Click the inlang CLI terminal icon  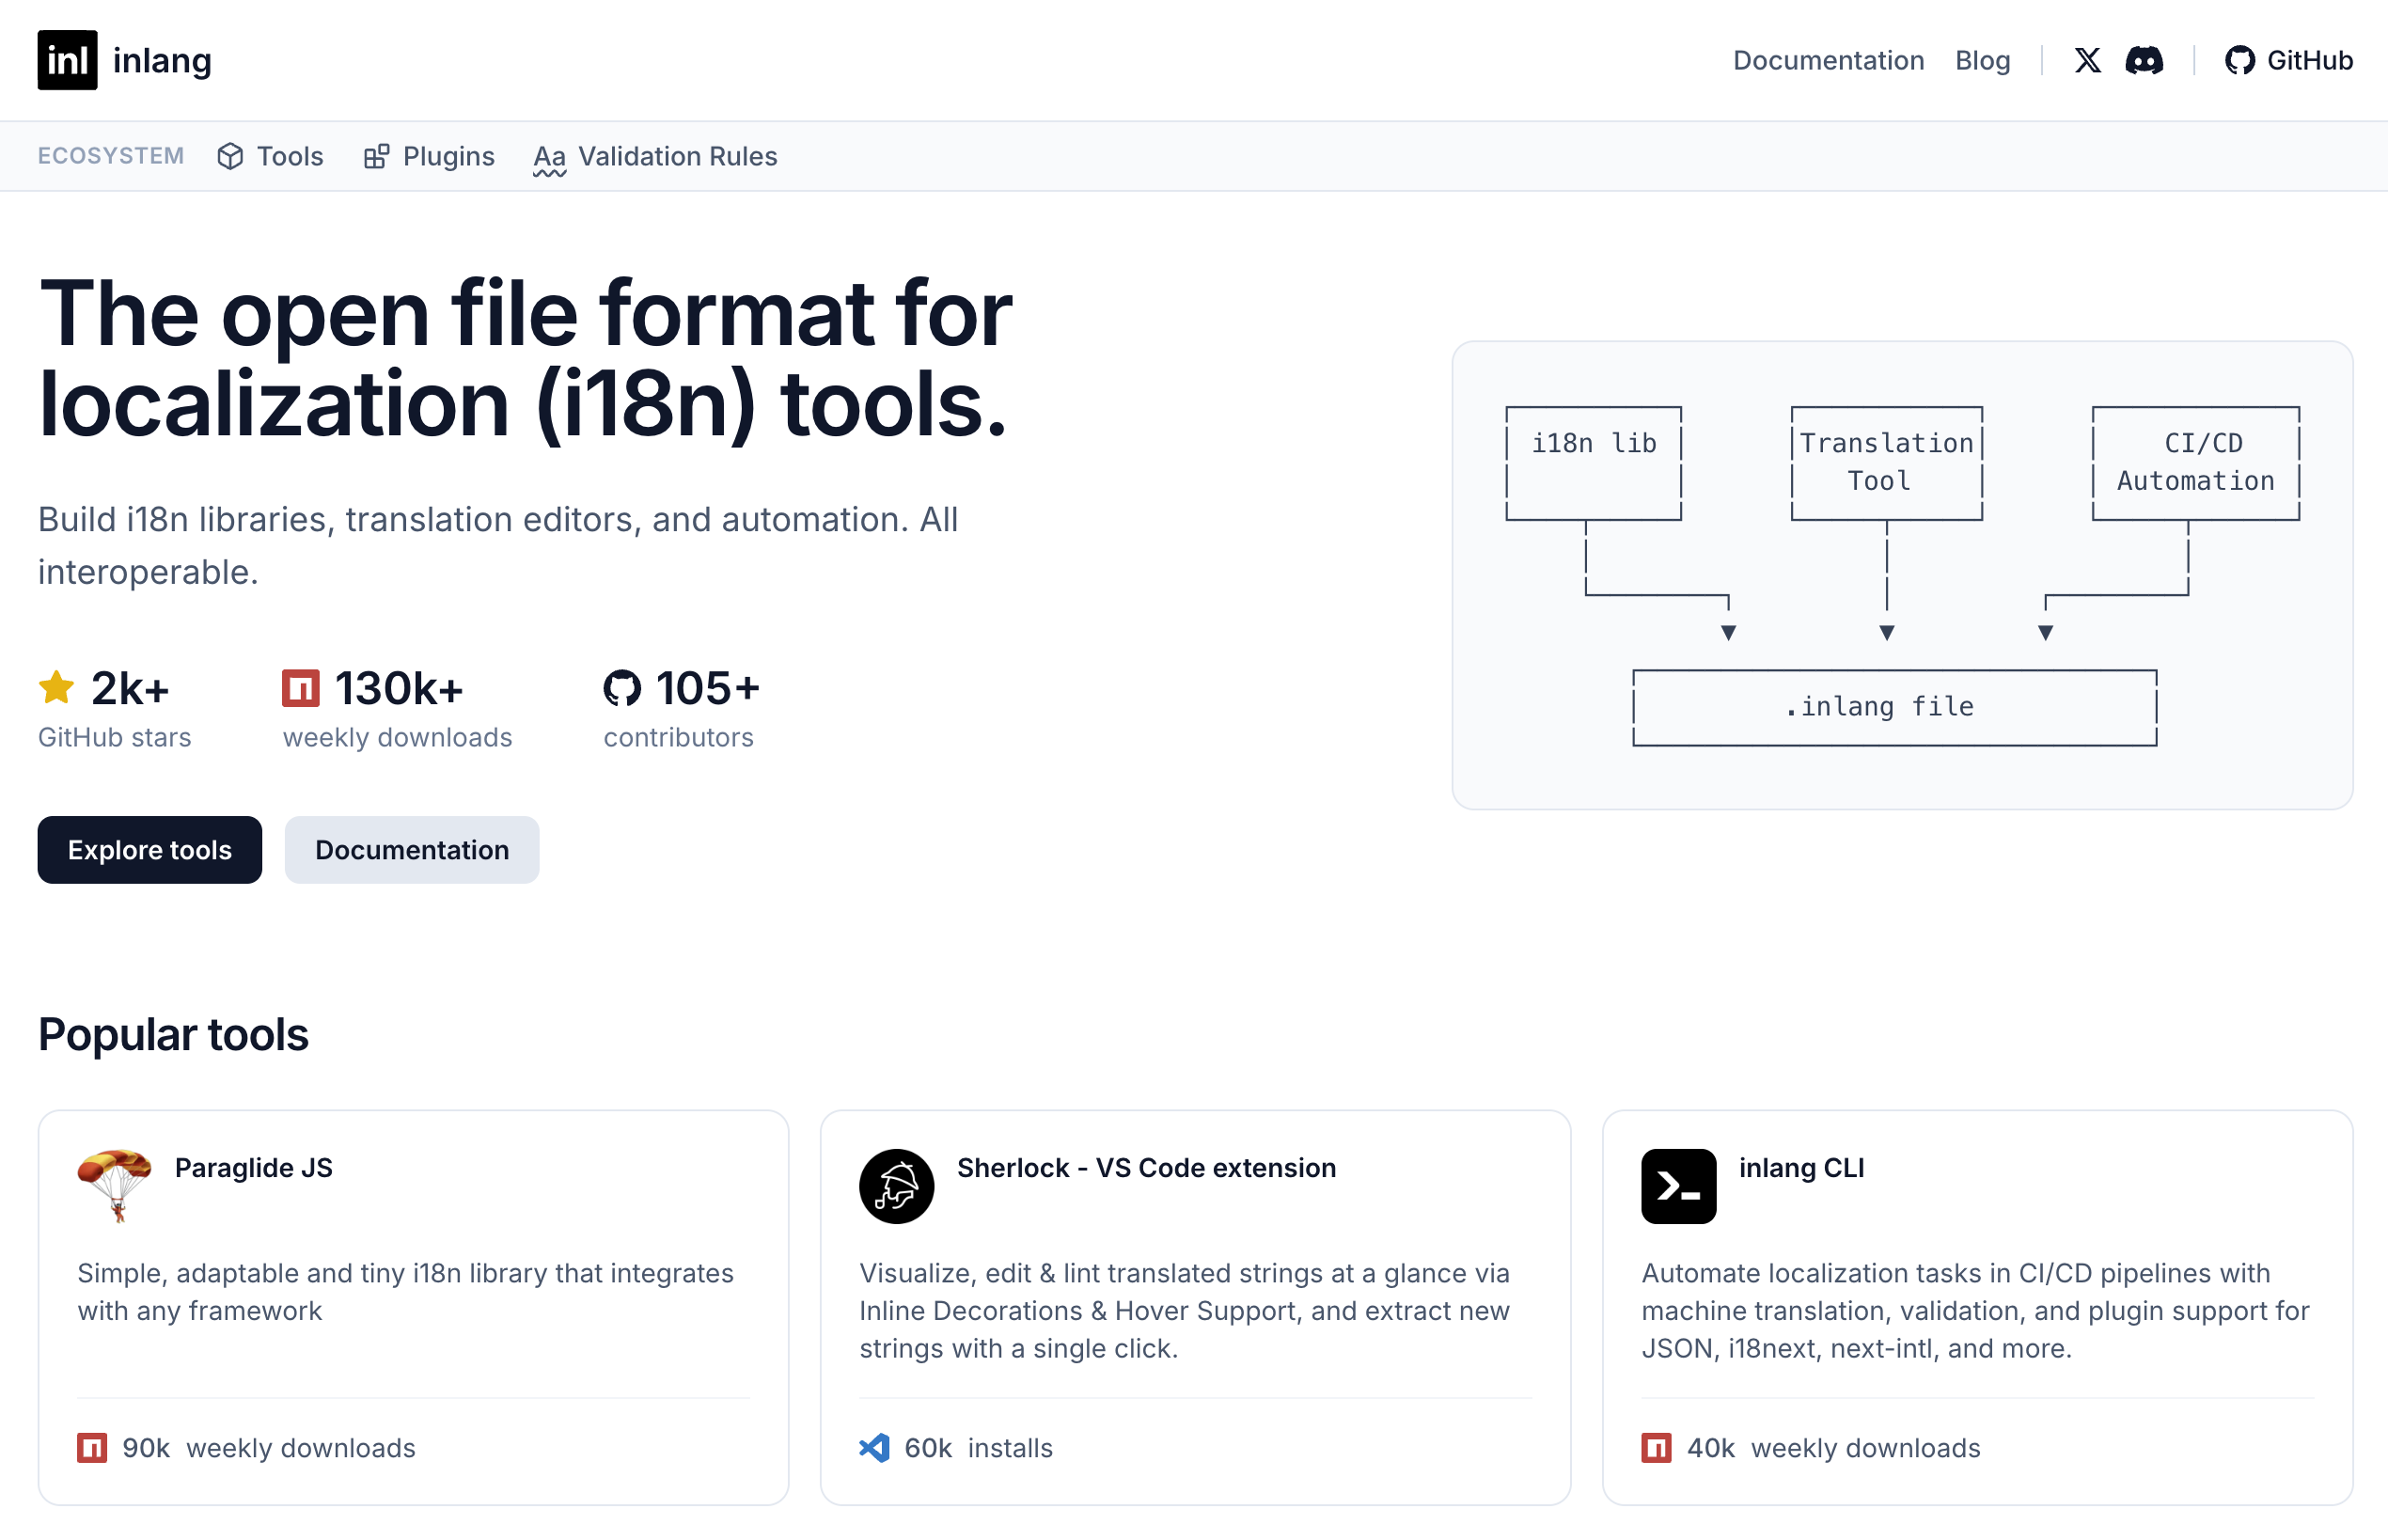[x=1678, y=1186]
